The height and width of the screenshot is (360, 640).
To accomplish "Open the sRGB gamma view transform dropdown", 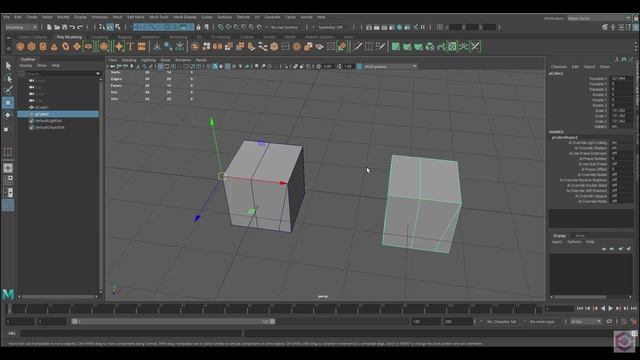I will pos(390,66).
